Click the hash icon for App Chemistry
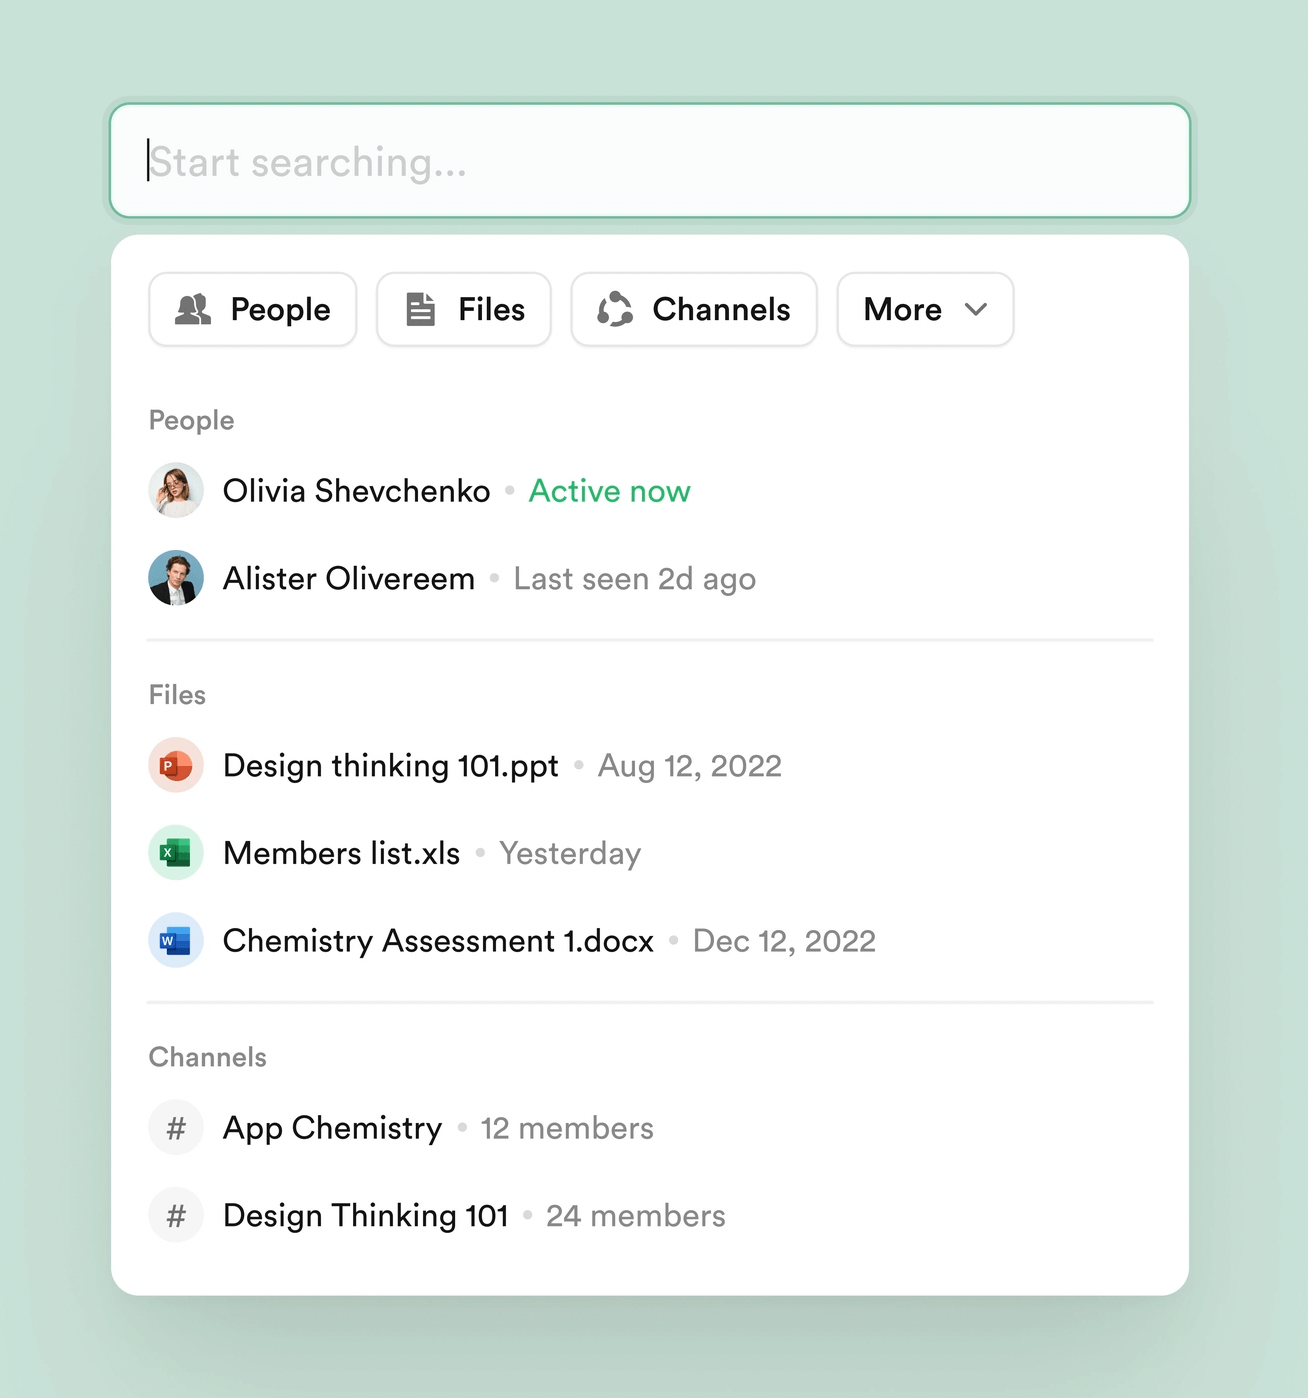Viewport: 1308px width, 1398px height. tap(176, 1128)
